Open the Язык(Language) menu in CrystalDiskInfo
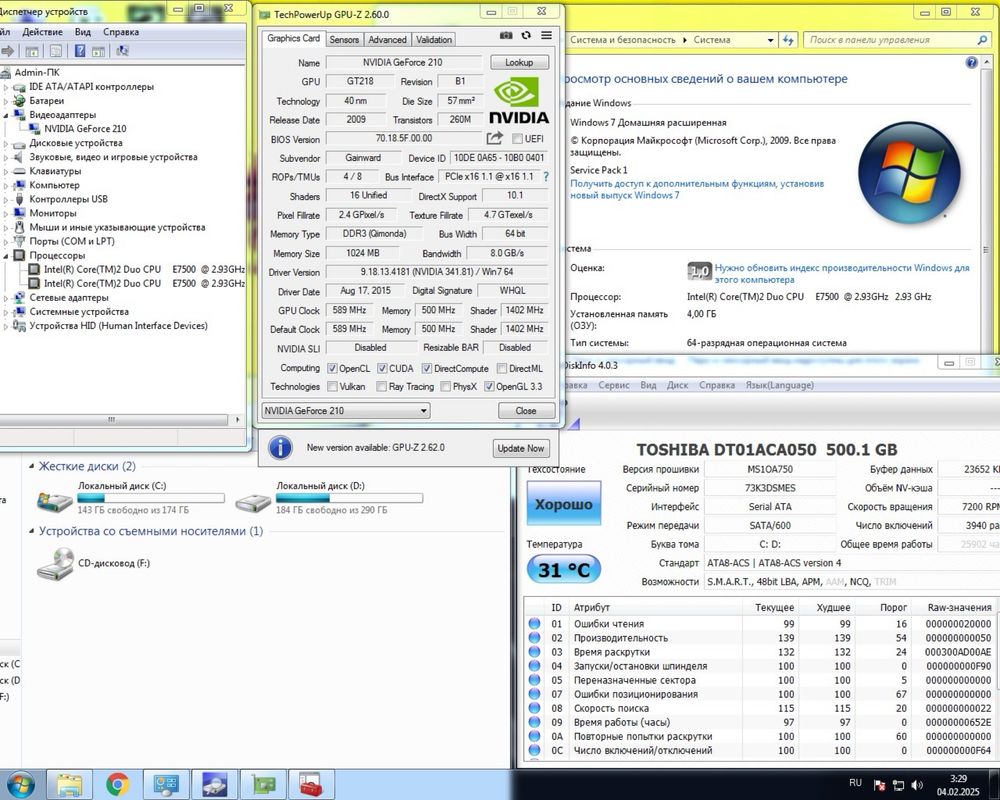The height and width of the screenshot is (800, 1000). 779,385
